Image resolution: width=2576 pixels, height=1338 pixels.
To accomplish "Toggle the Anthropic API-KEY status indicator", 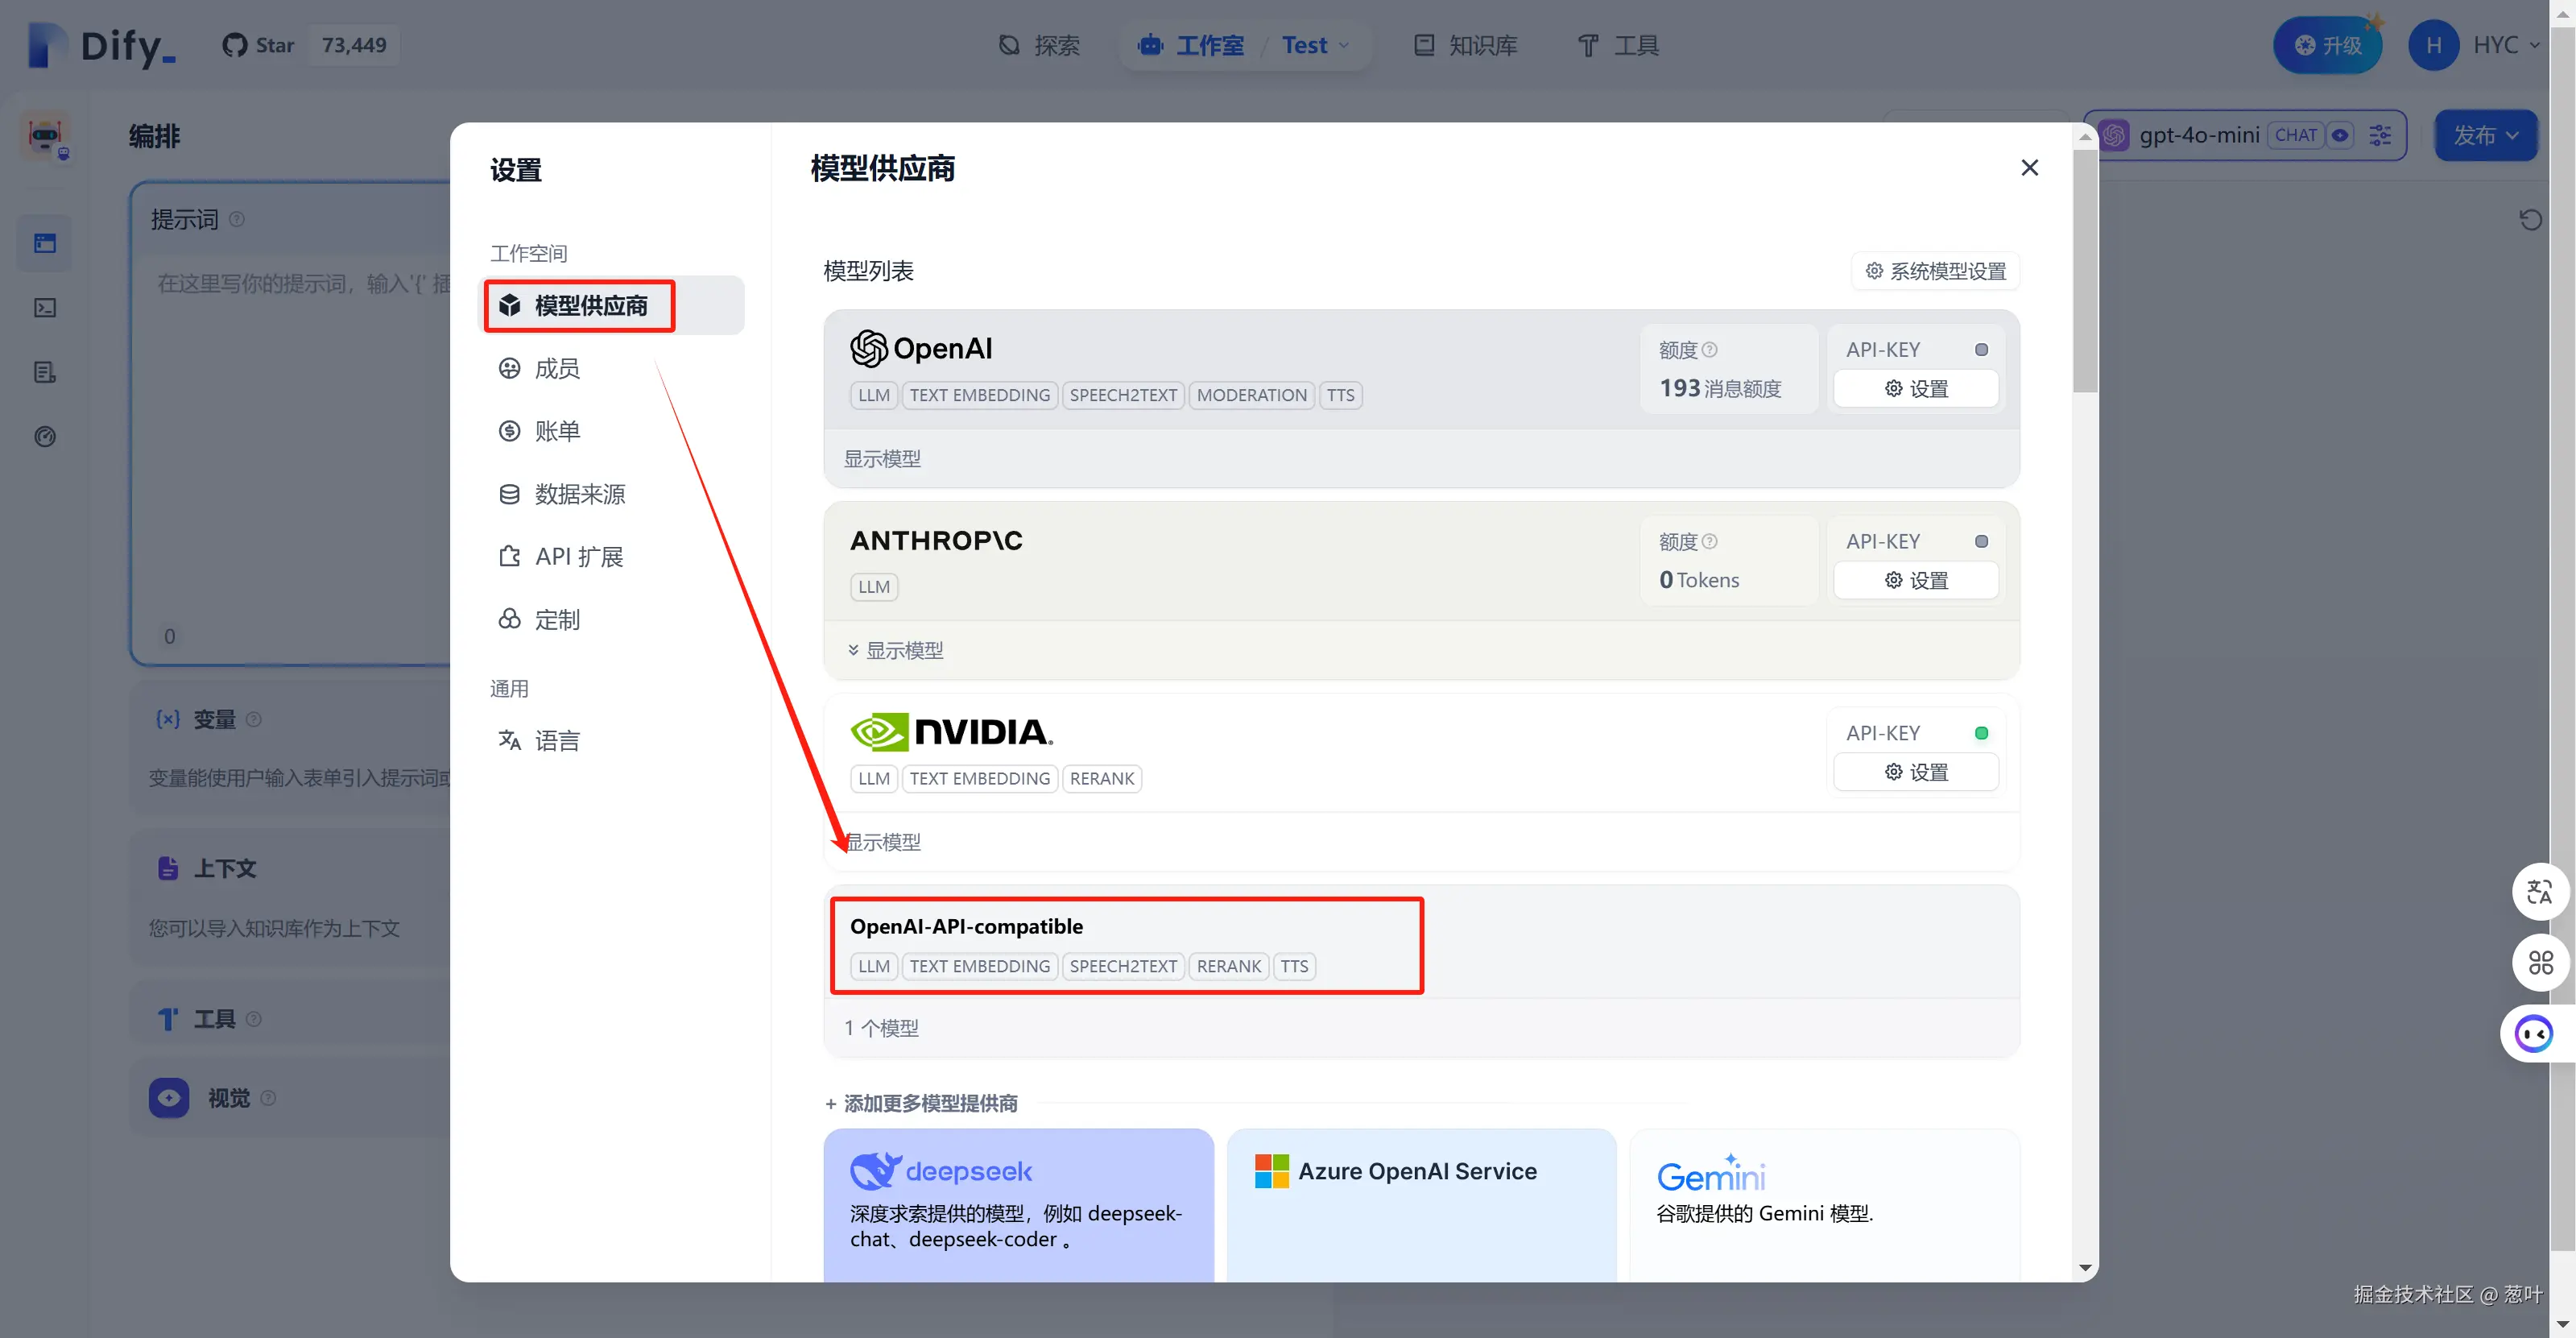I will pyautogui.click(x=1981, y=542).
